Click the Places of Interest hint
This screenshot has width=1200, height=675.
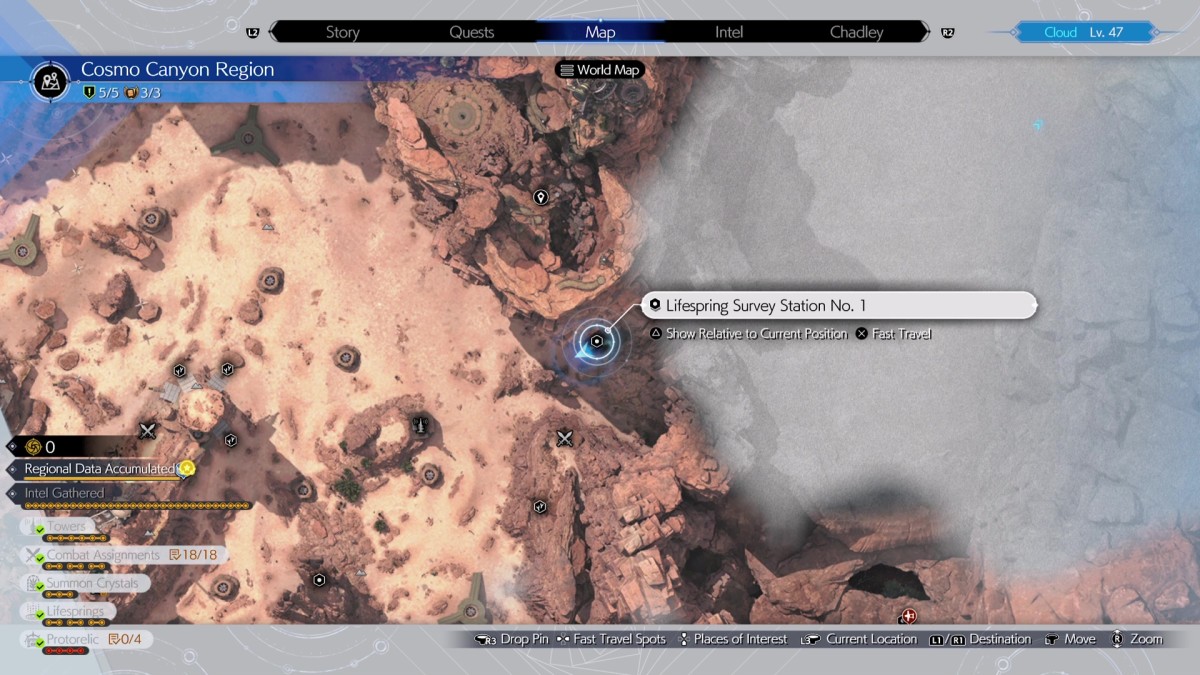pos(733,639)
